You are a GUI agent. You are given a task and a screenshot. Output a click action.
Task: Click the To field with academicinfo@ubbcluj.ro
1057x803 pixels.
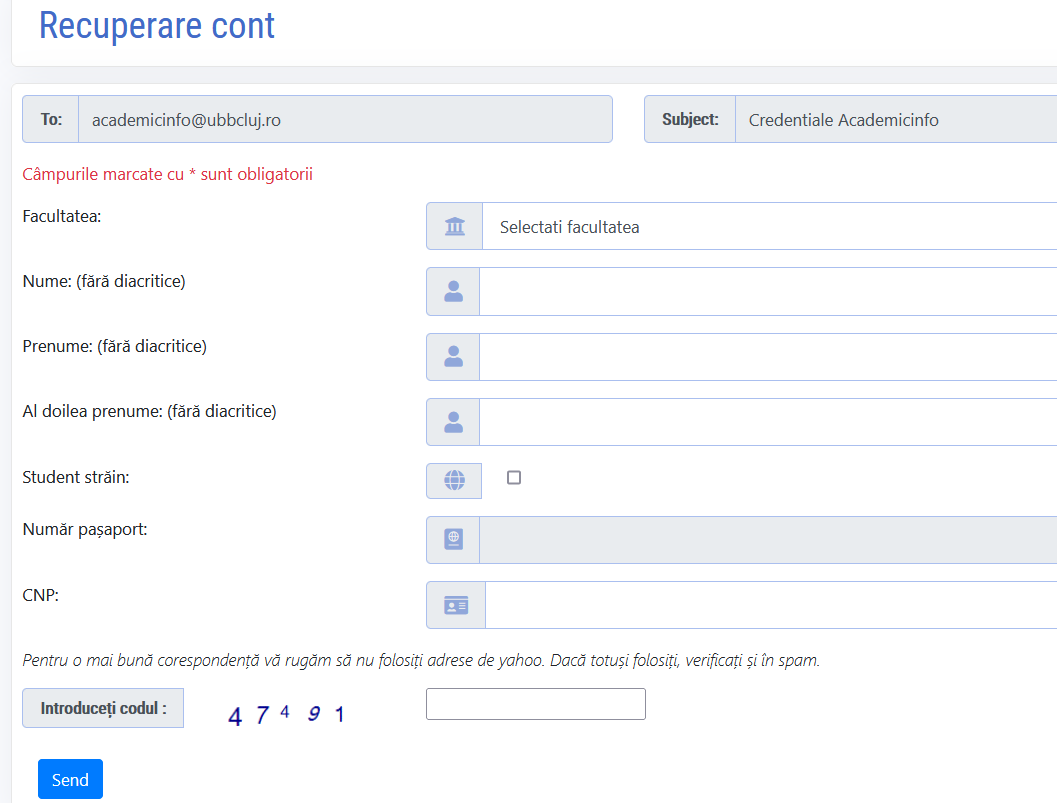coord(344,120)
